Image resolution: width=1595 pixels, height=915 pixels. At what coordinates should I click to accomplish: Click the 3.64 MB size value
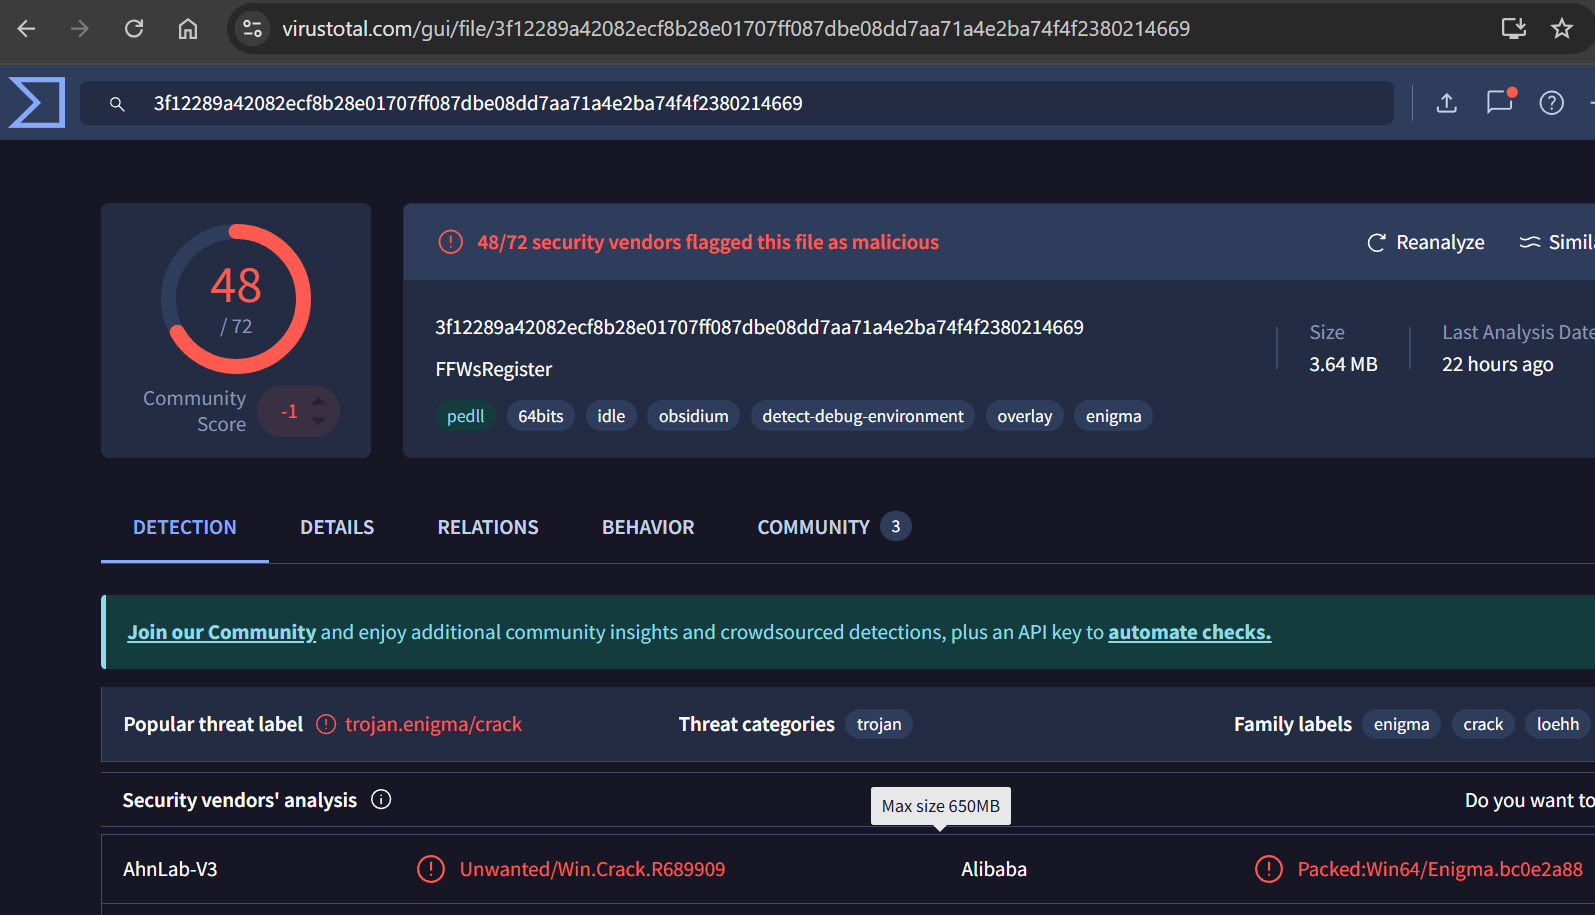point(1343,364)
